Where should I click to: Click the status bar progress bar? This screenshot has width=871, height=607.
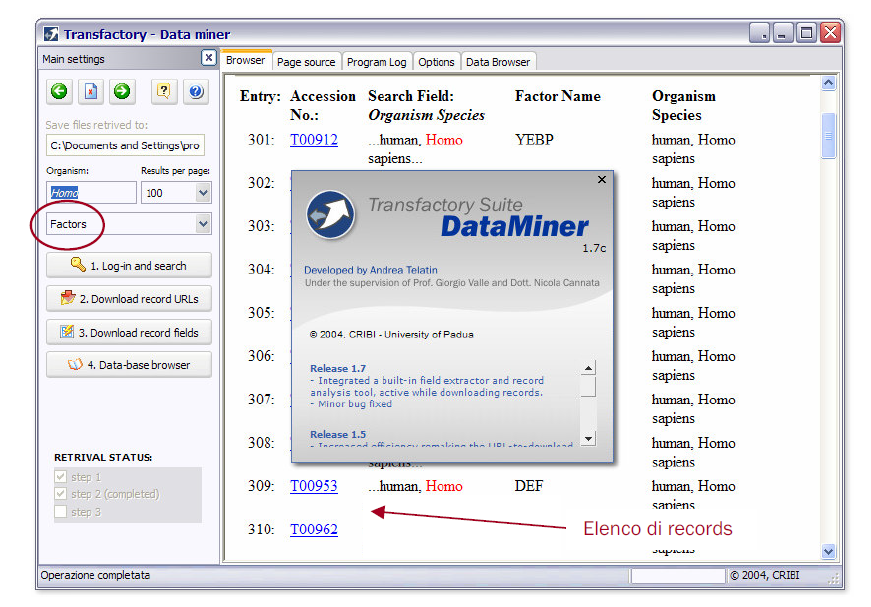678,576
